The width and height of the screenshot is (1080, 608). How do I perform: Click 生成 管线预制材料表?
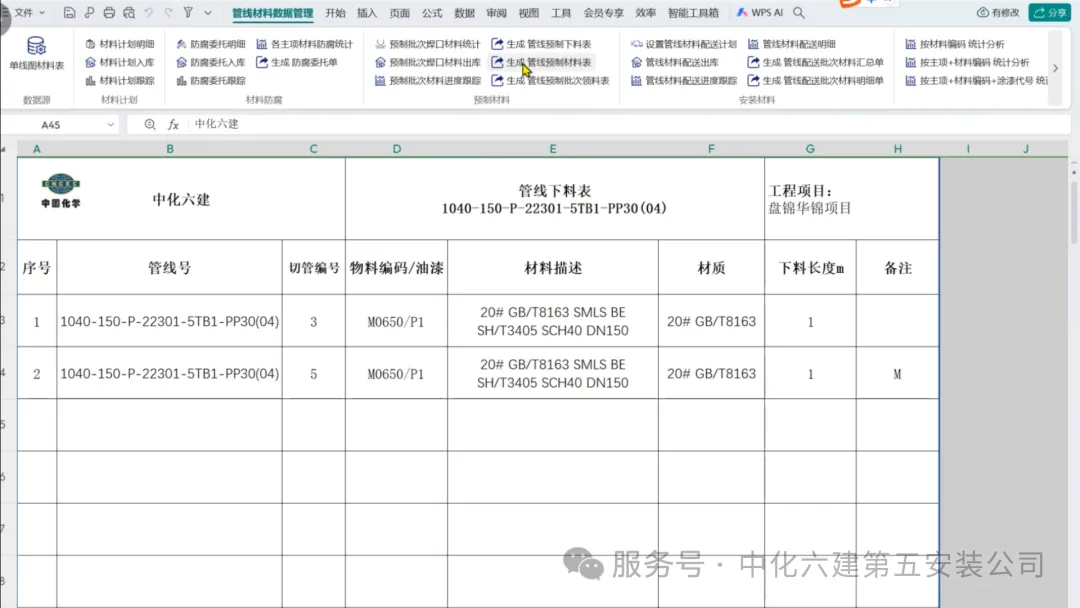(x=541, y=62)
